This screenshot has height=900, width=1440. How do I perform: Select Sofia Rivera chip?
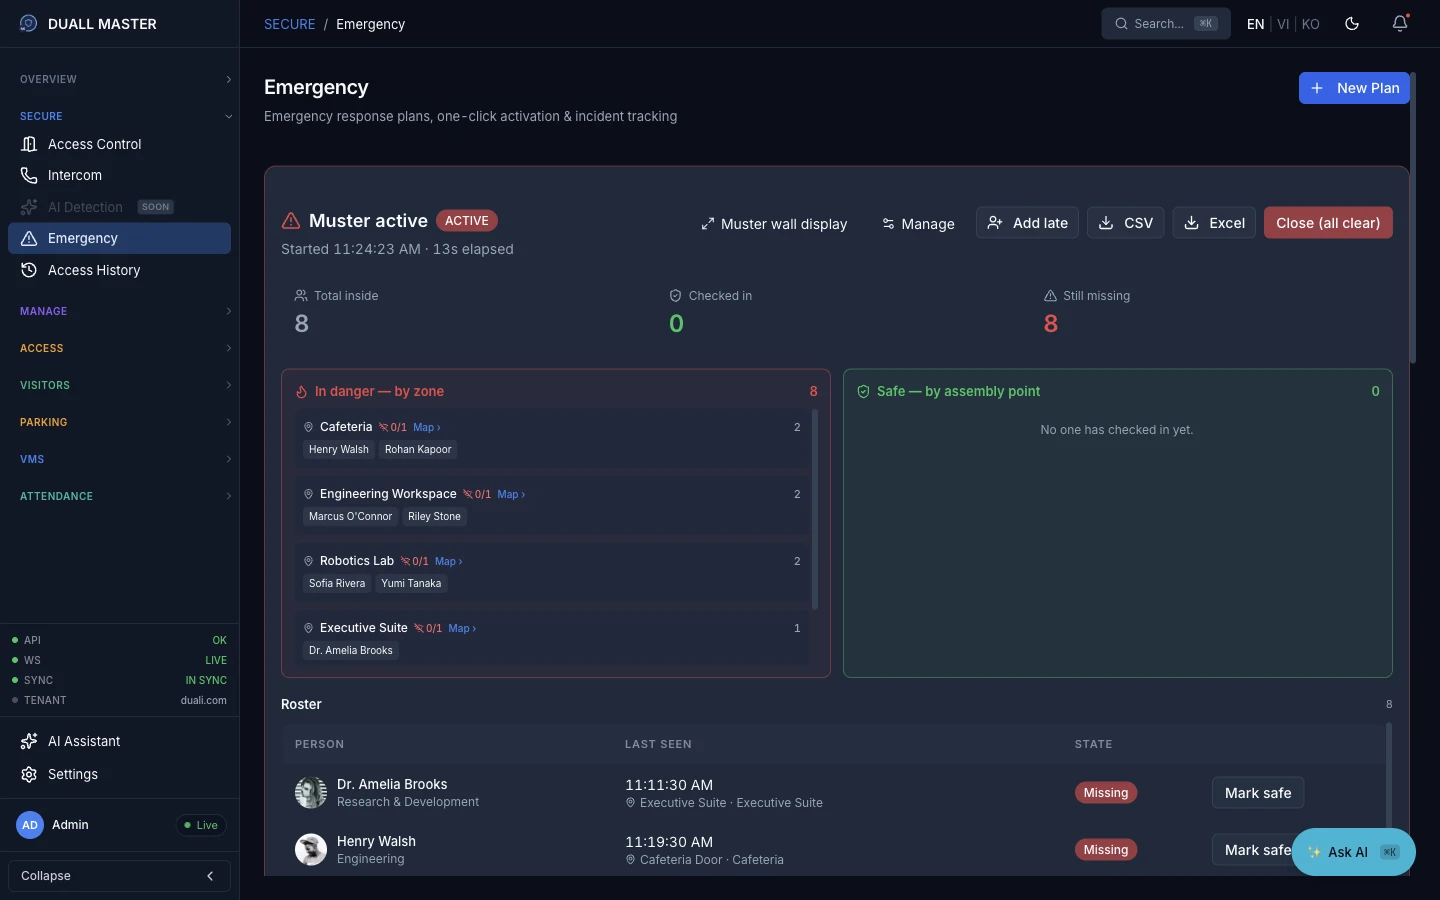[x=337, y=584]
